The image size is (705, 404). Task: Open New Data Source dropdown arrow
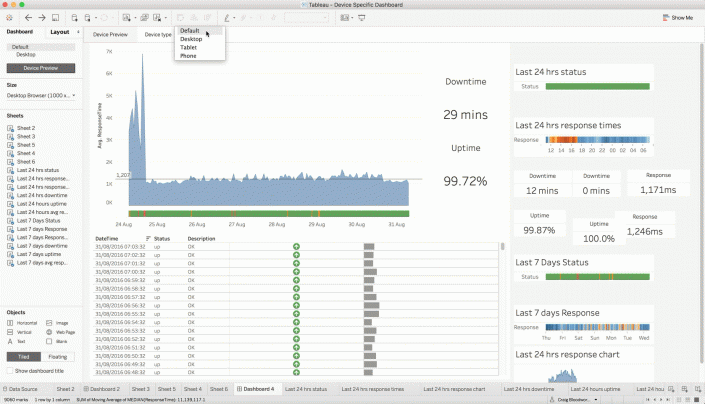(x=96, y=18)
